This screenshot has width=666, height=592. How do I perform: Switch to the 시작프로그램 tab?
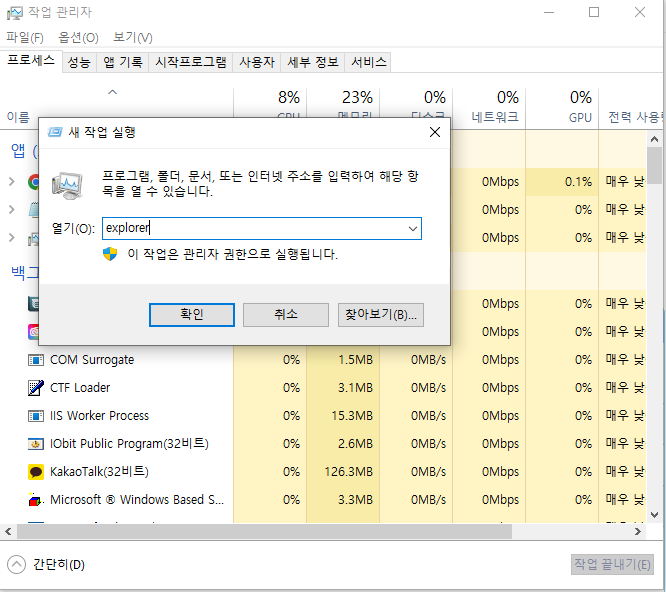[x=191, y=62]
